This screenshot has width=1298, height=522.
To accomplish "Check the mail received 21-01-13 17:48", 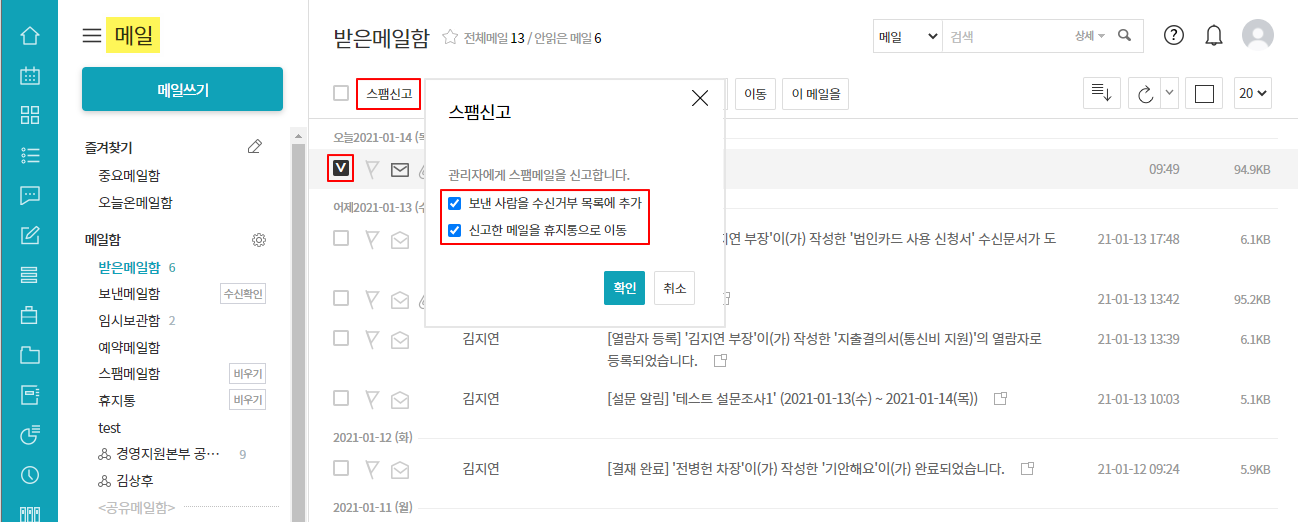I will tap(341, 238).
